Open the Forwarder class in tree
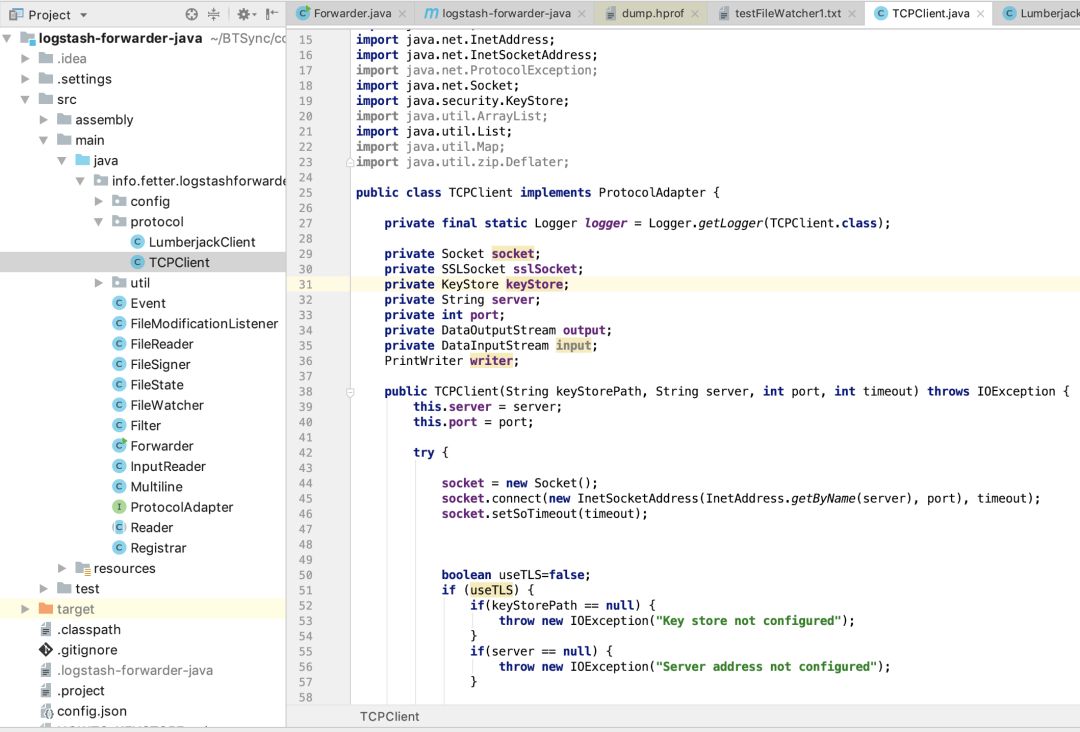This screenshot has width=1080, height=732. (161, 446)
